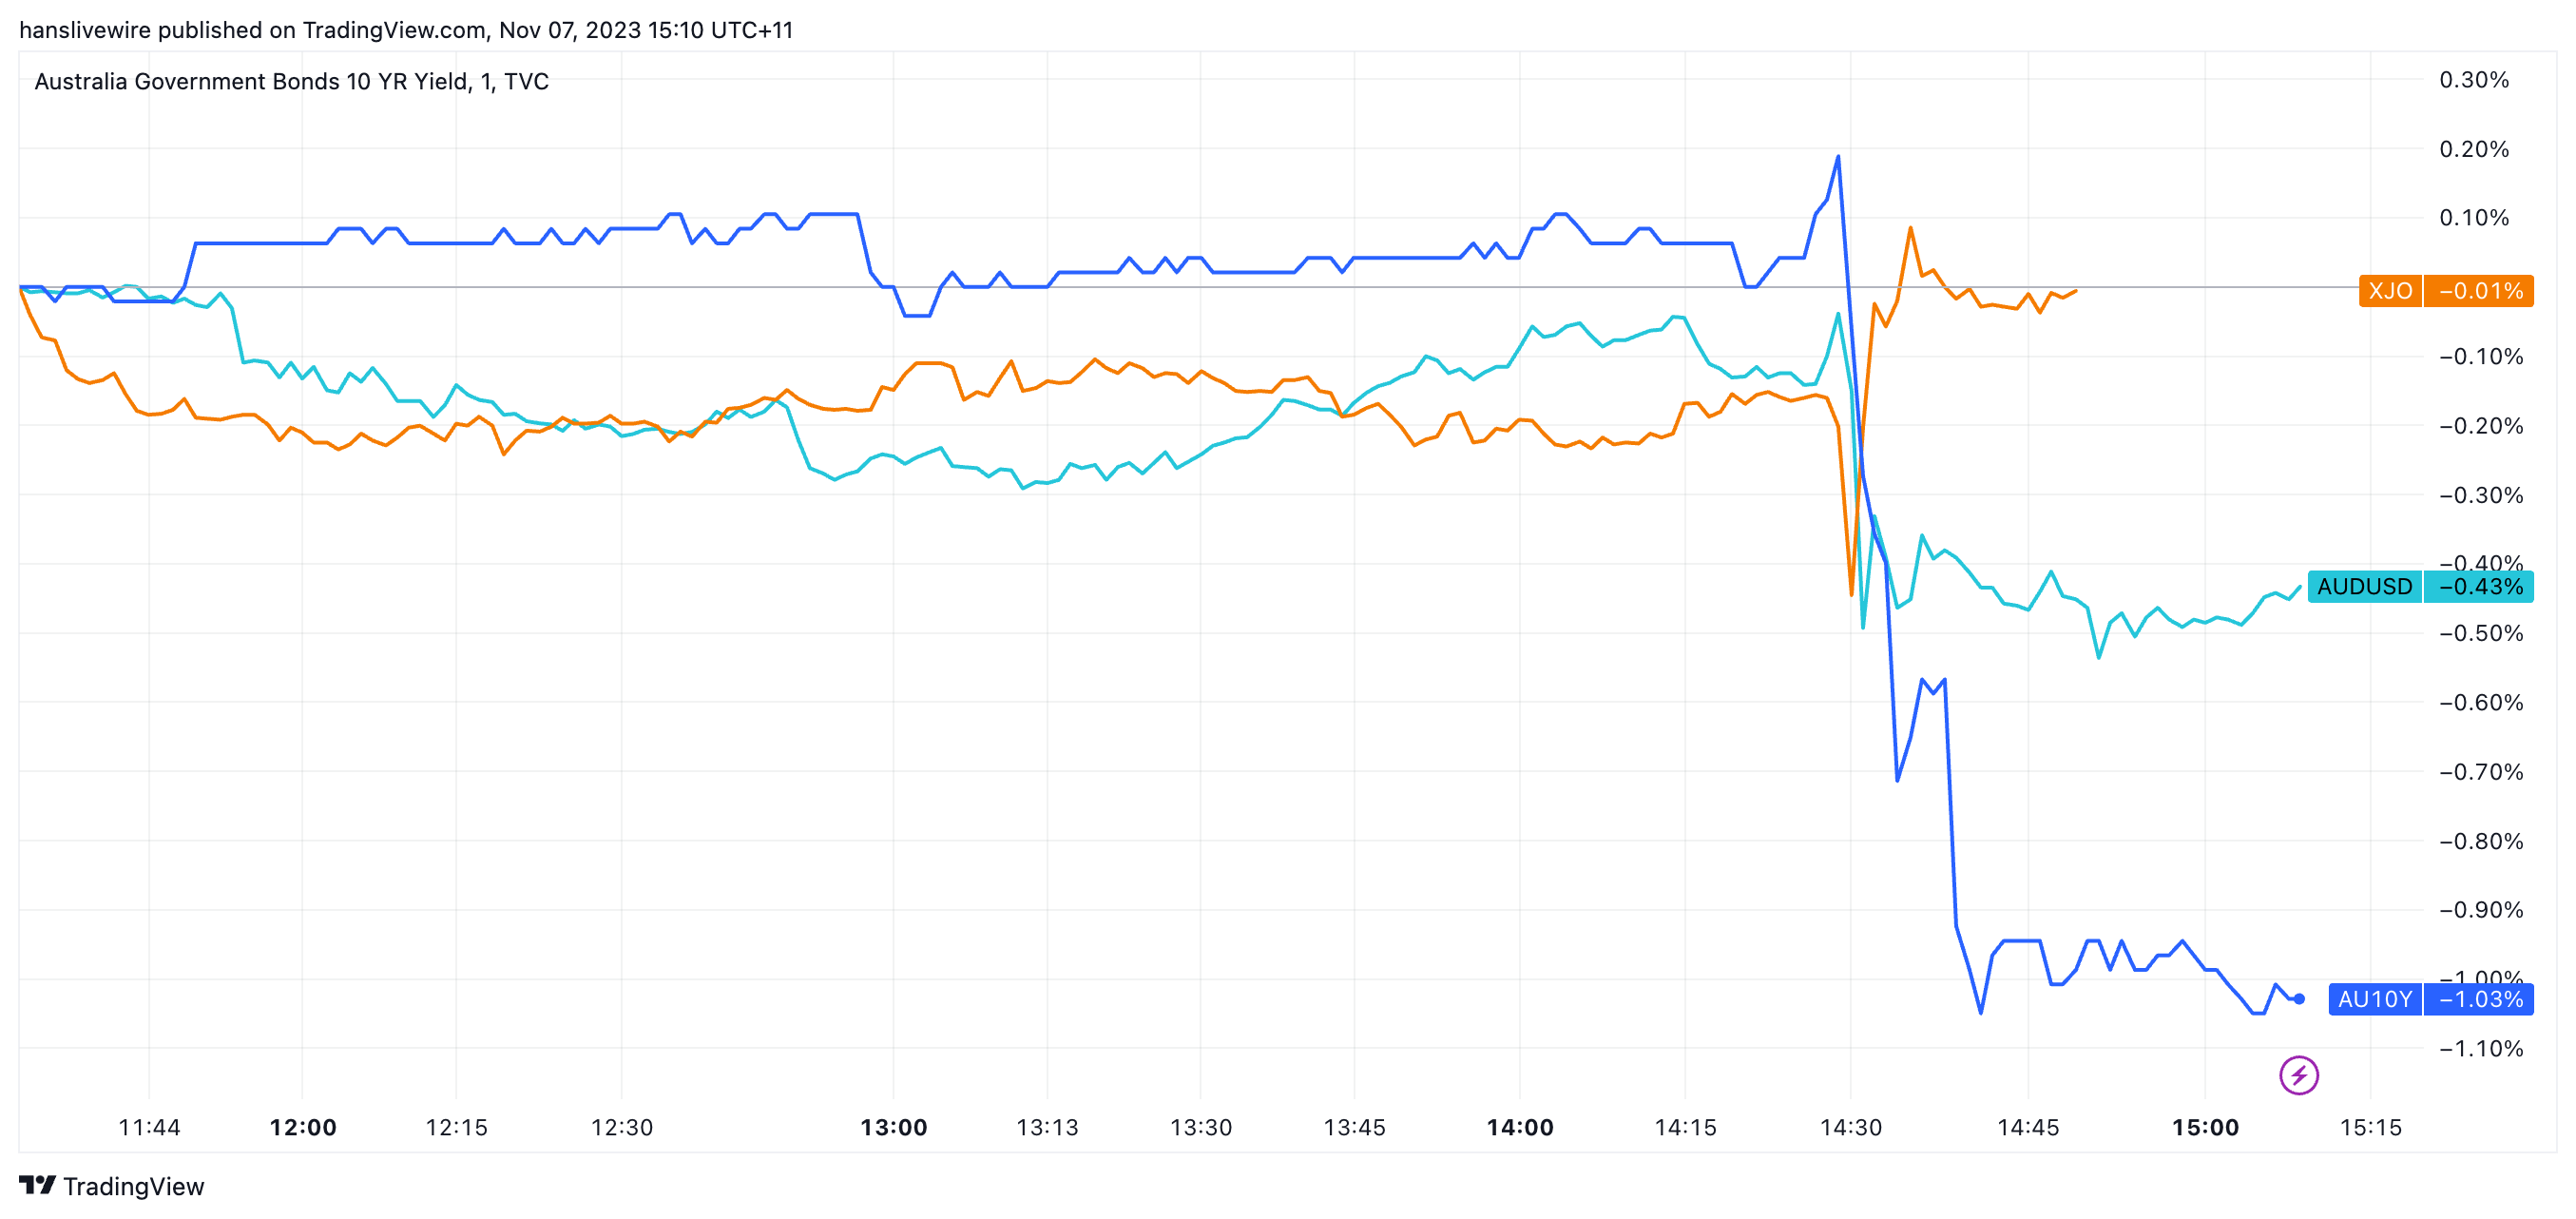
Task: Click the 12:00 time axis label
Action: pos(302,1127)
